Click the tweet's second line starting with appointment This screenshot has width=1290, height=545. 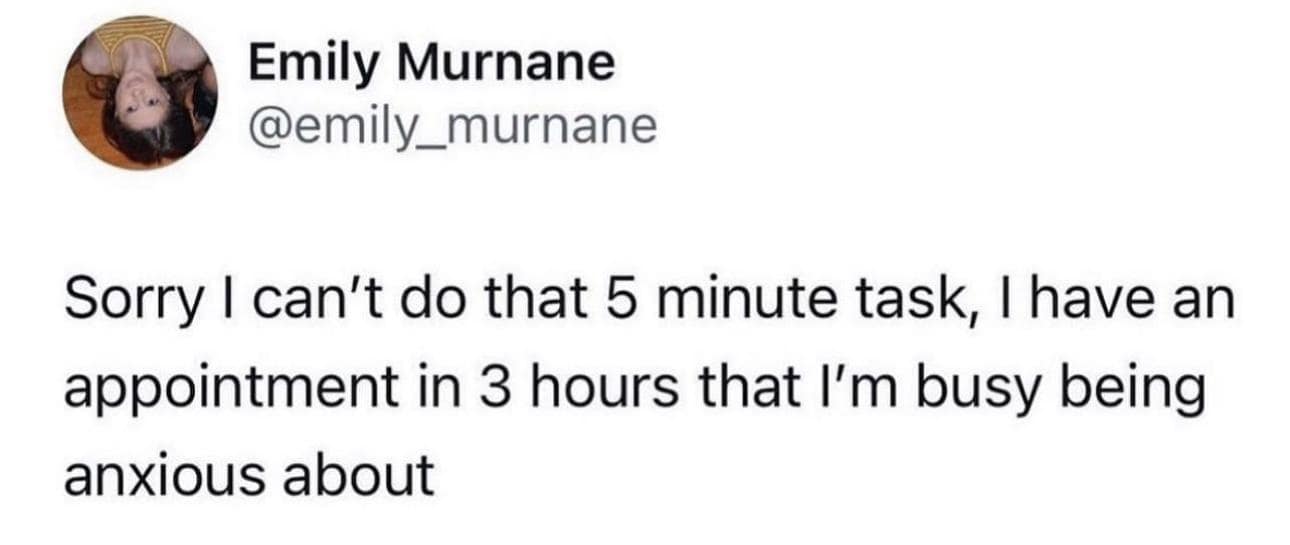(632, 389)
